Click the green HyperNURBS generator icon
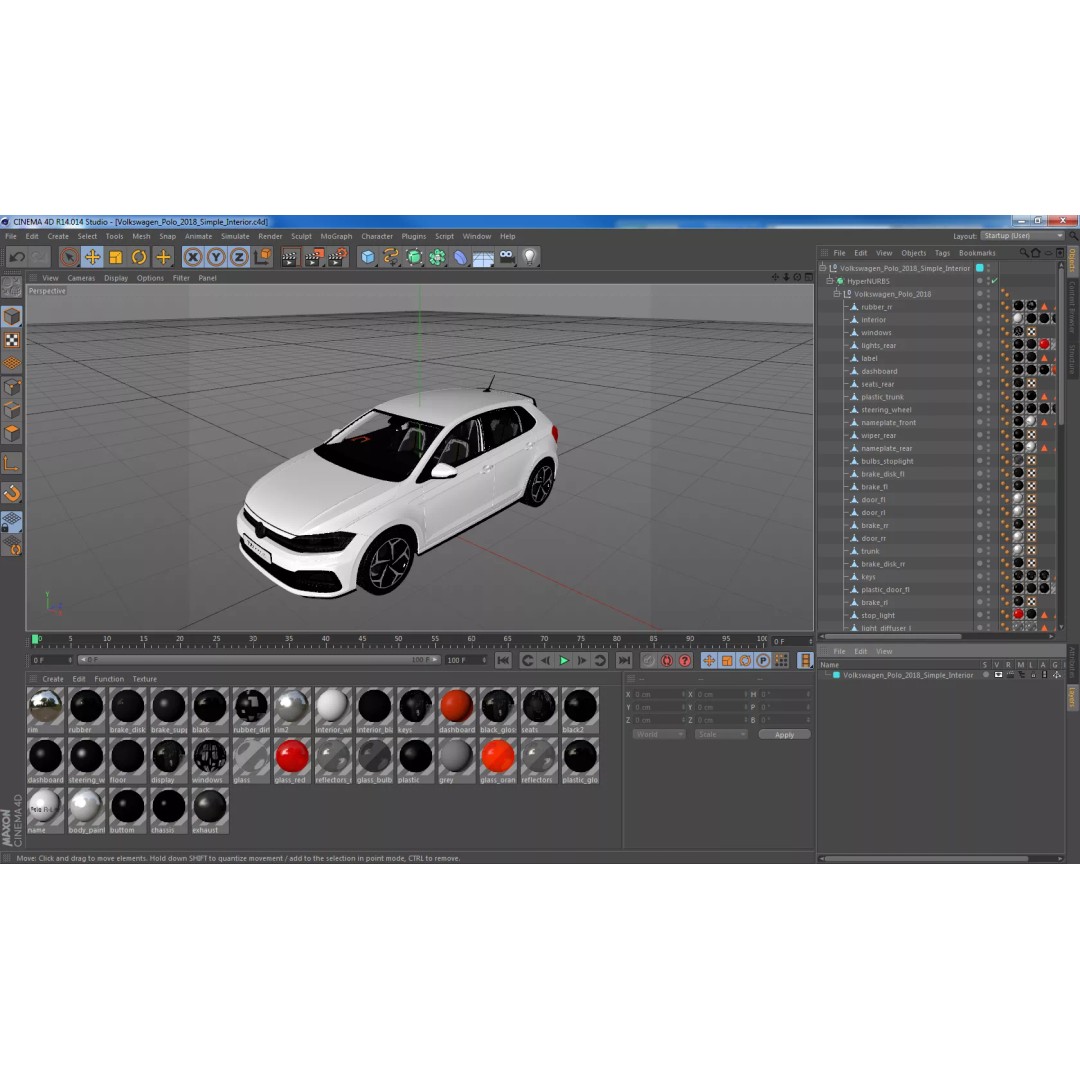This screenshot has height=1080, width=1080. [414, 257]
